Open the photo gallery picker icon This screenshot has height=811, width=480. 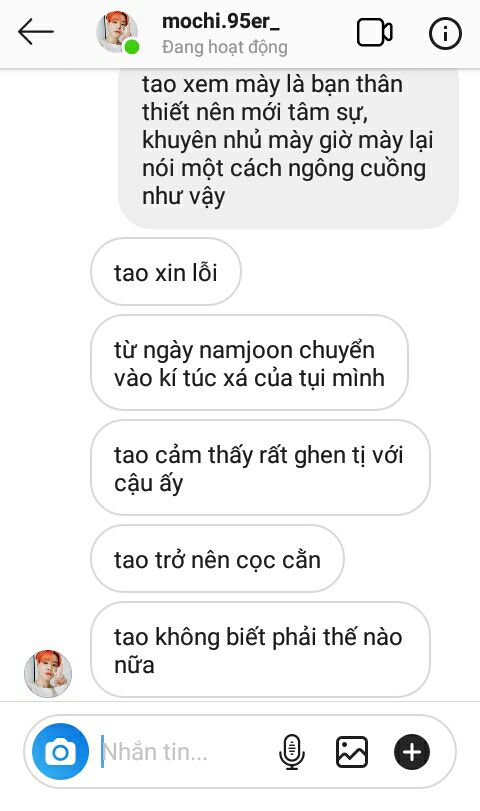[352, 752]
